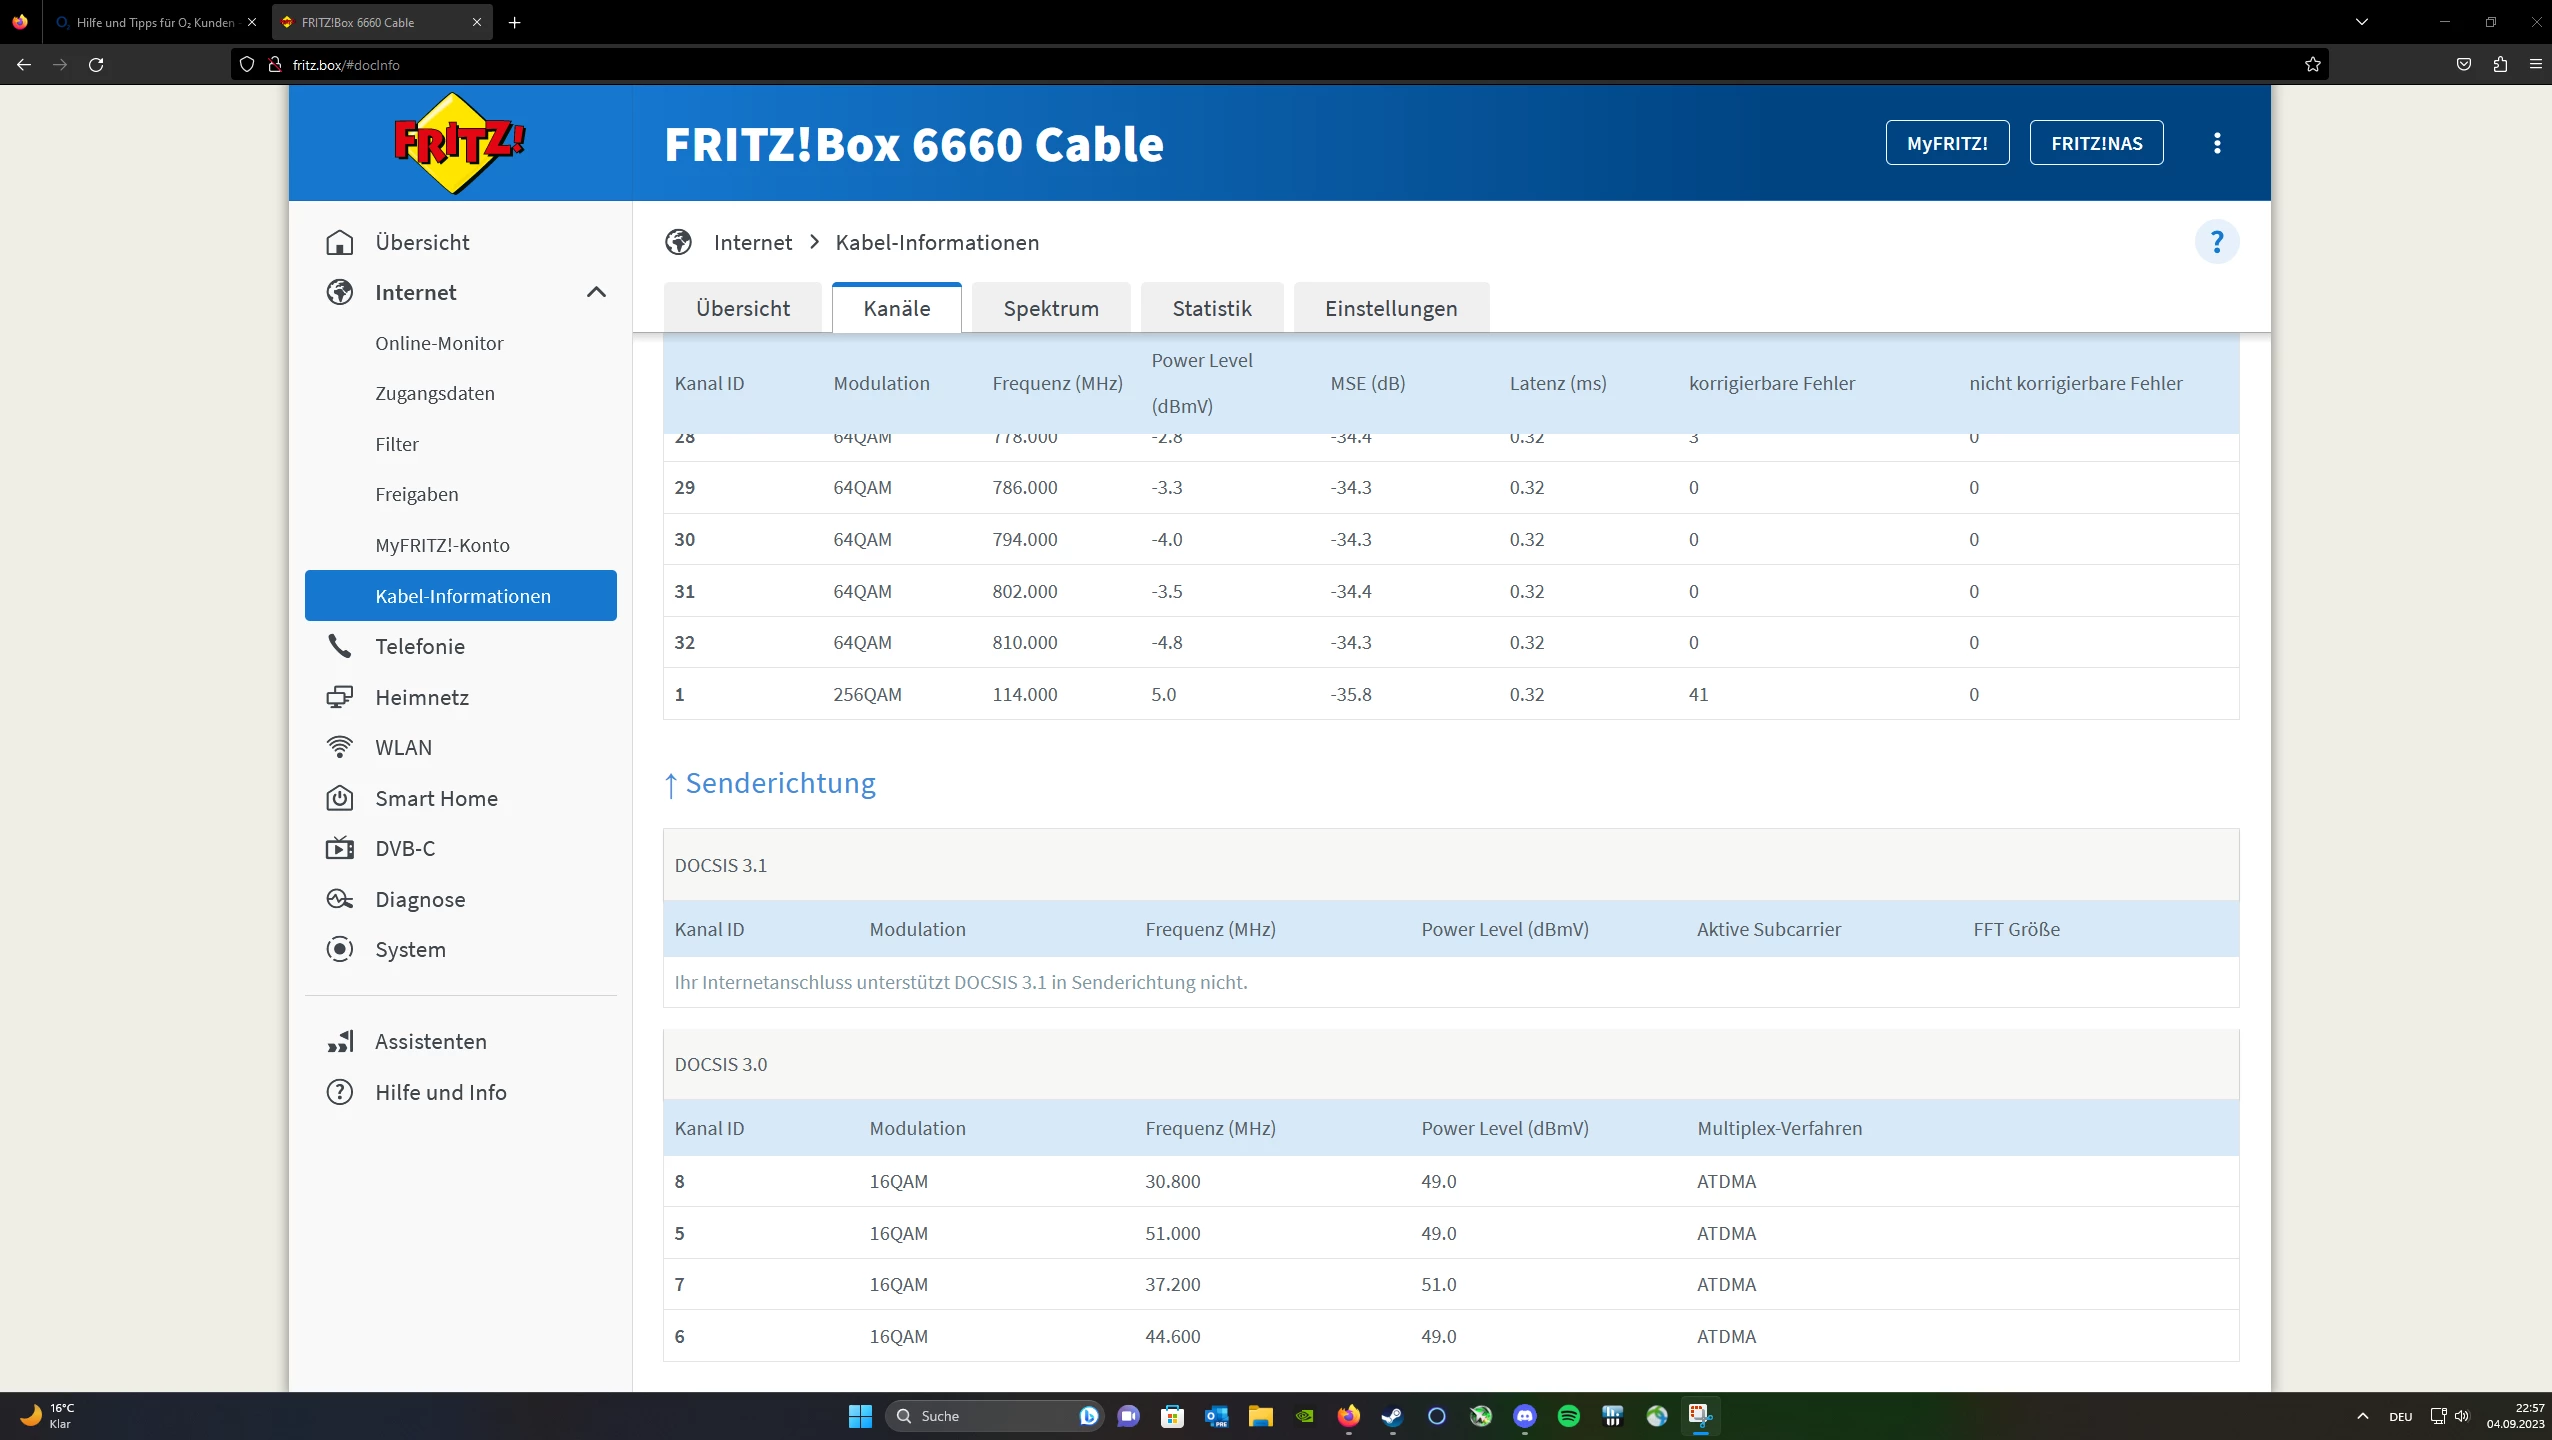Open Online-Monitor in the sidebar
This screenshot has width=2552, height=1440.
tap(439, 343)
